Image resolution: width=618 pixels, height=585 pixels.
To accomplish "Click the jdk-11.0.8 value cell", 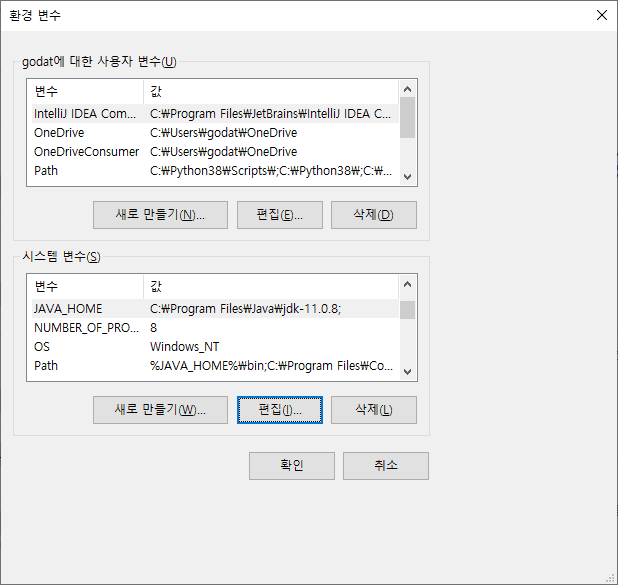I will click(x=245, y=309).
